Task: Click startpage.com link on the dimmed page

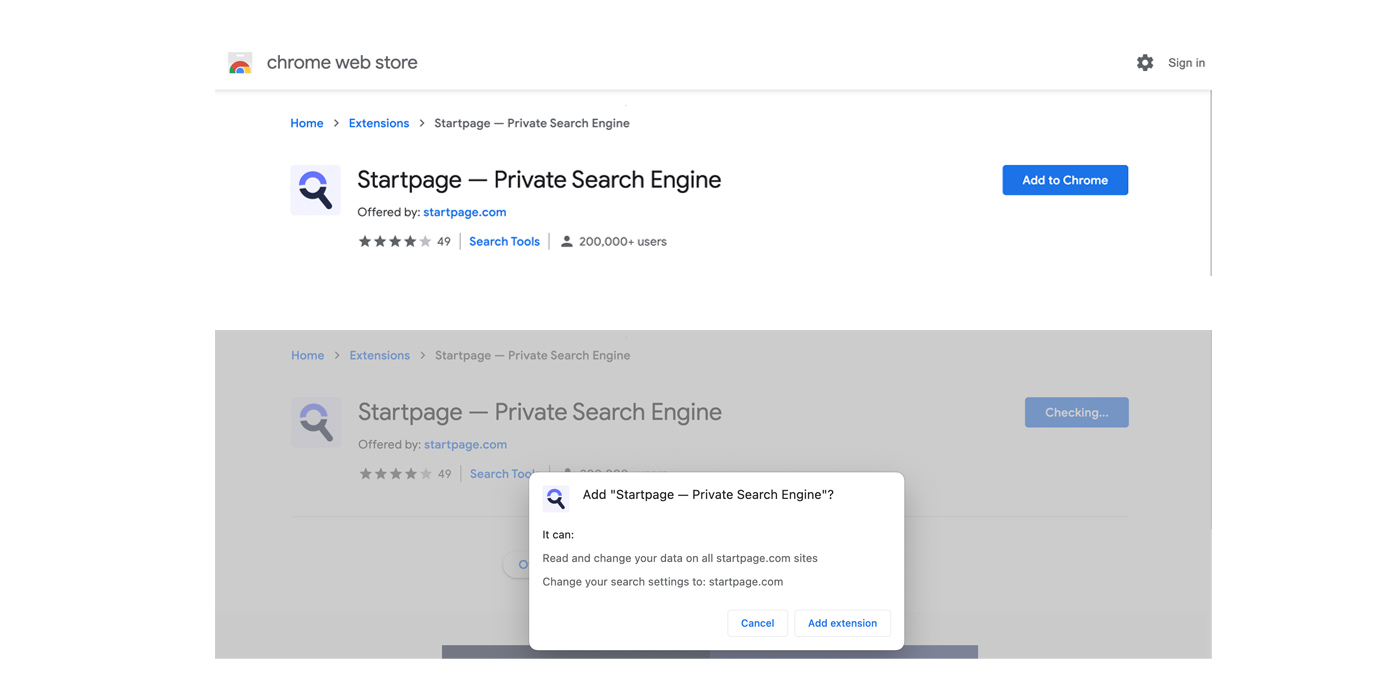Action: click(465, 444)
